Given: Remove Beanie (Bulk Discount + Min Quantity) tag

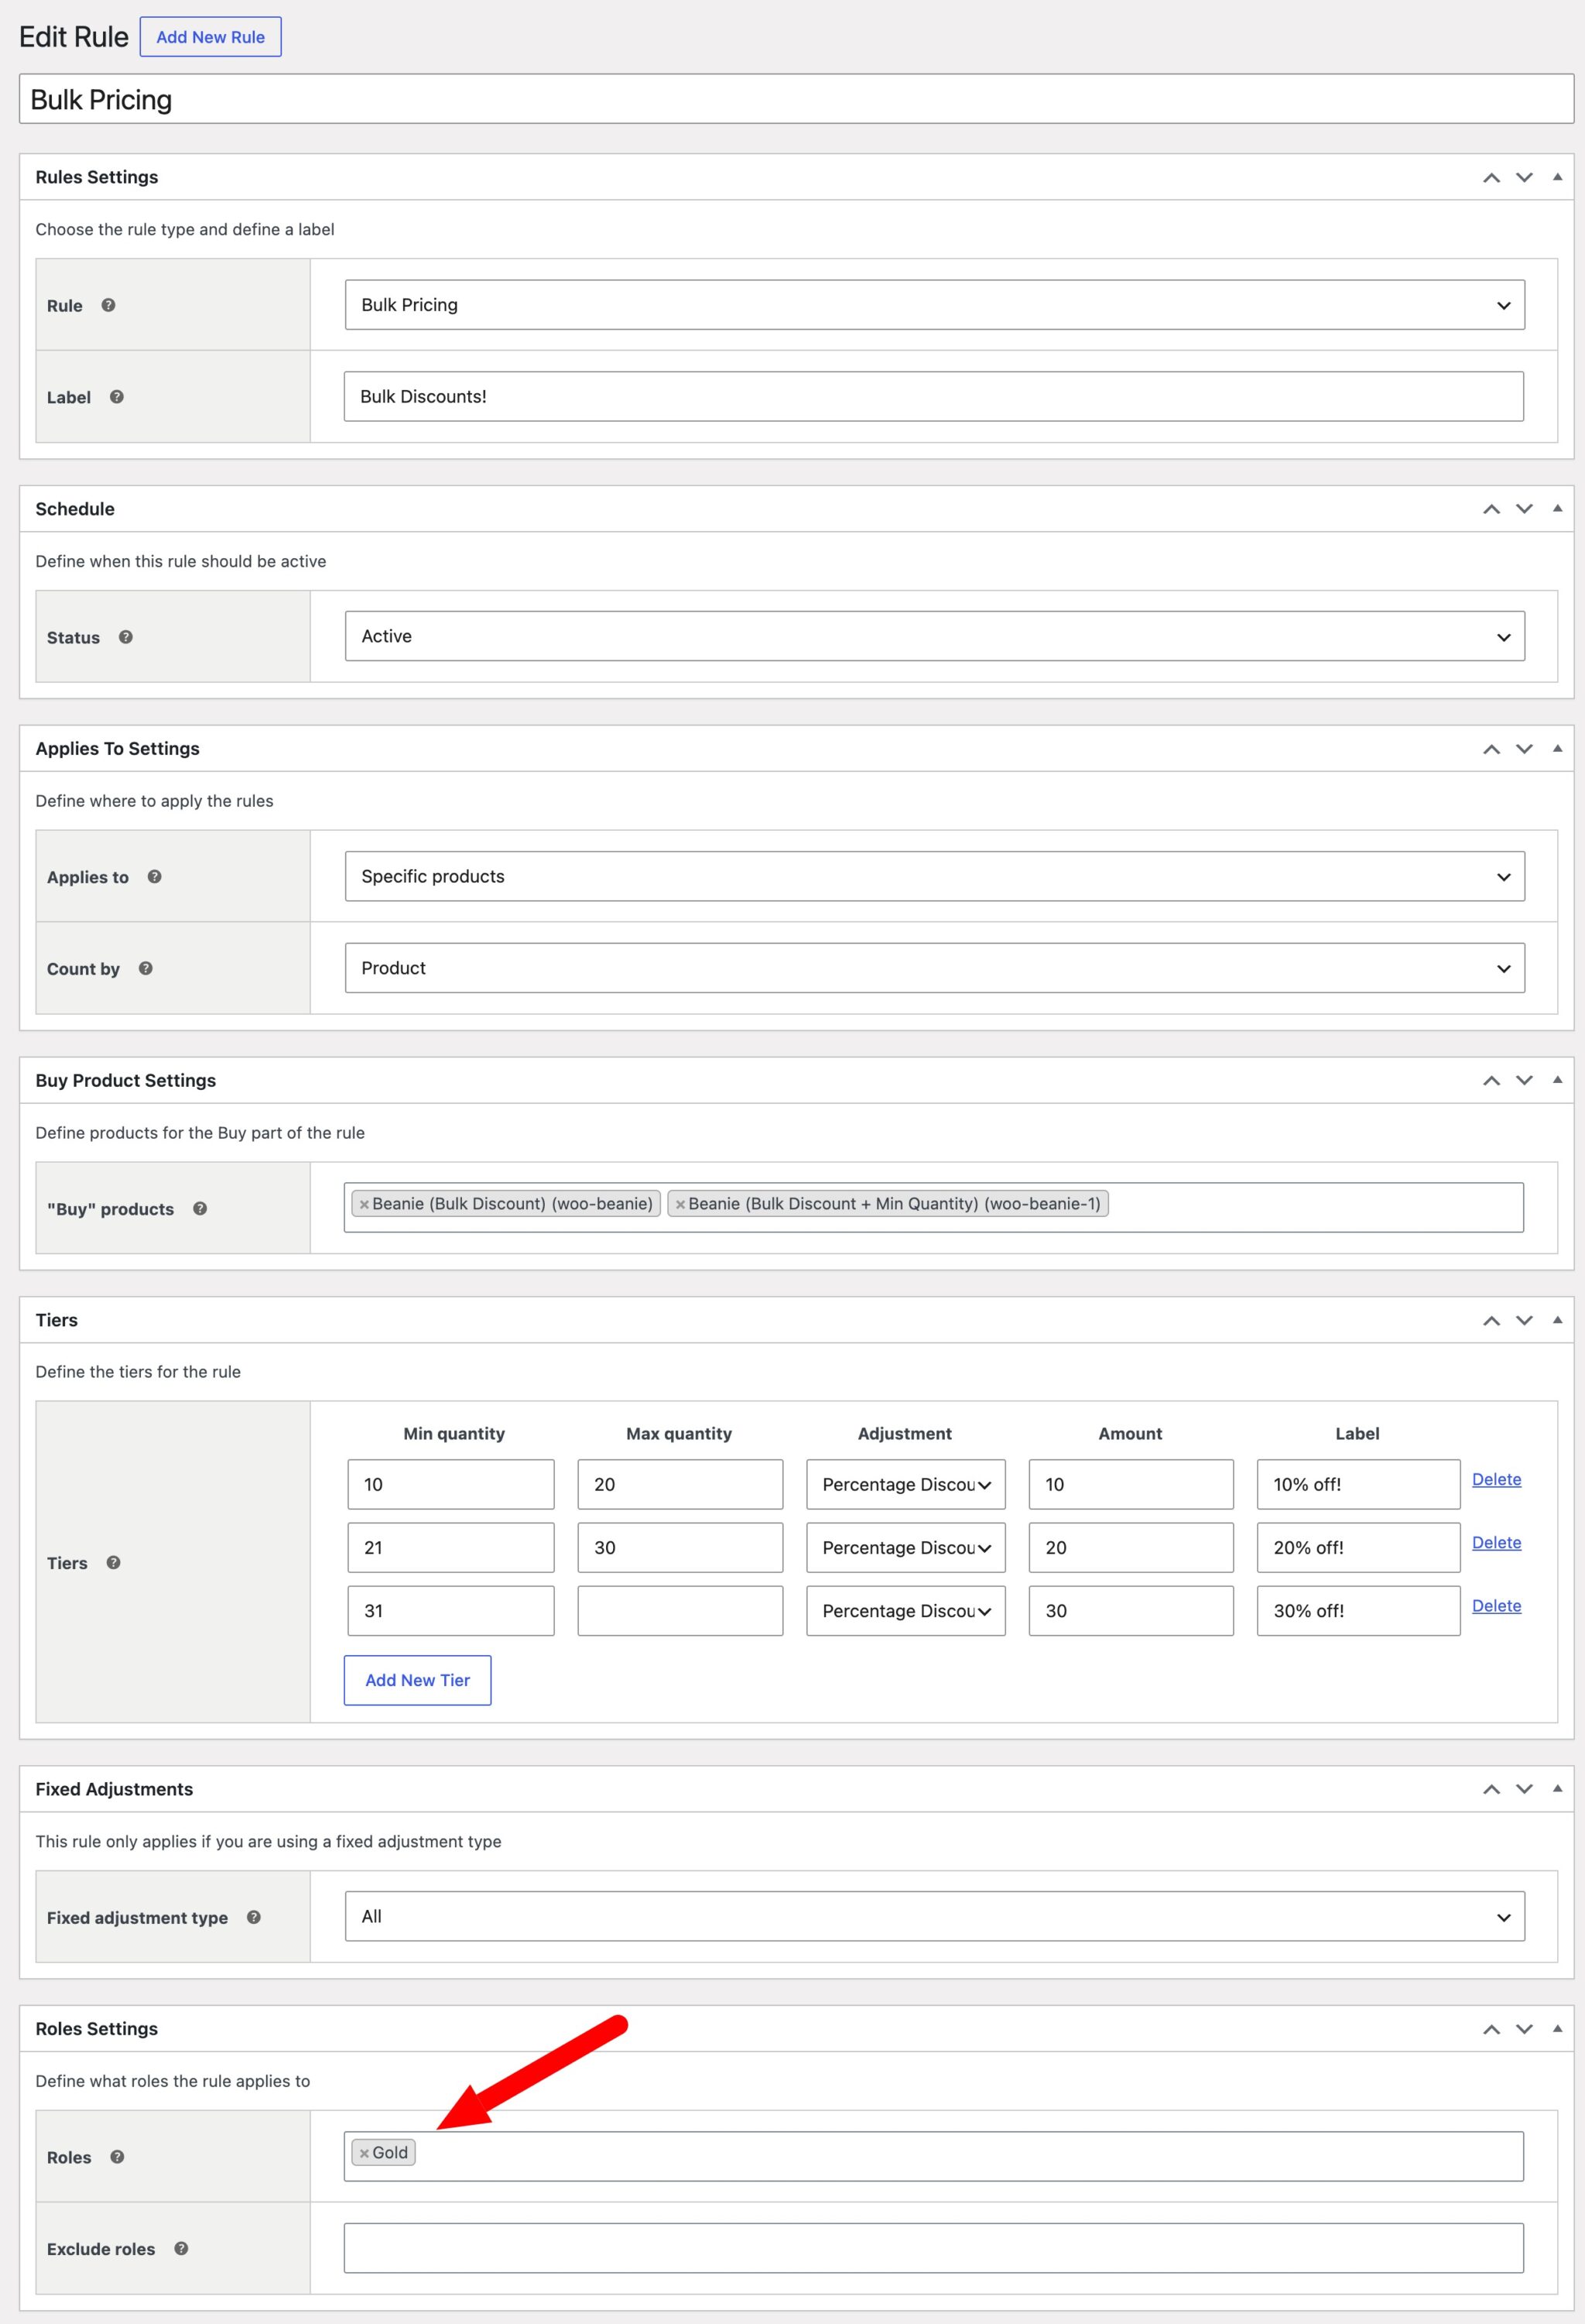Looking at the screenshot, I should [680, 1204].
